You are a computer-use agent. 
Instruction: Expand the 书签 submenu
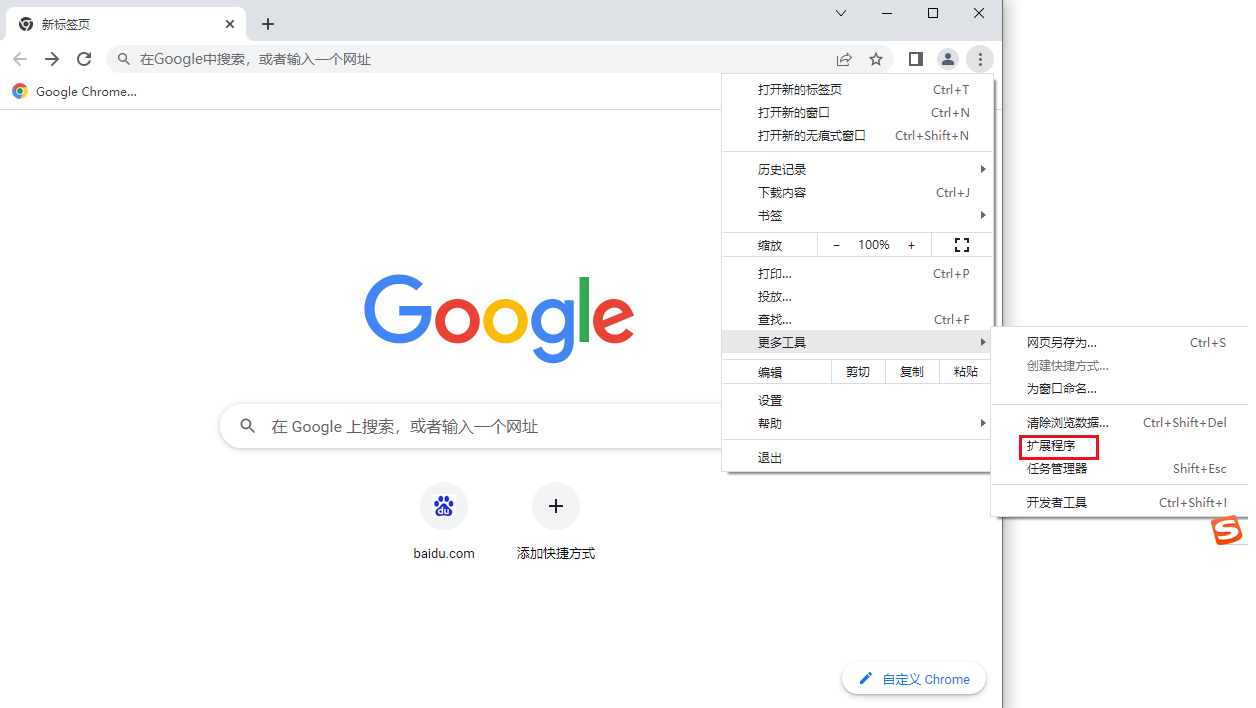[x=858, y=215]
